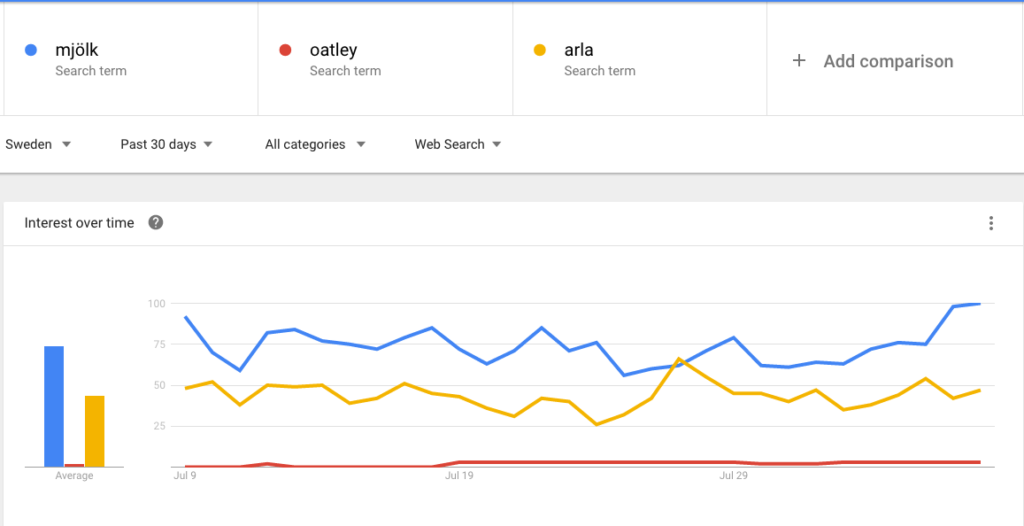This screenshot has width=1024, height=526.
Task: Click the blue dot next to mjölk
Action: (31, 50)
